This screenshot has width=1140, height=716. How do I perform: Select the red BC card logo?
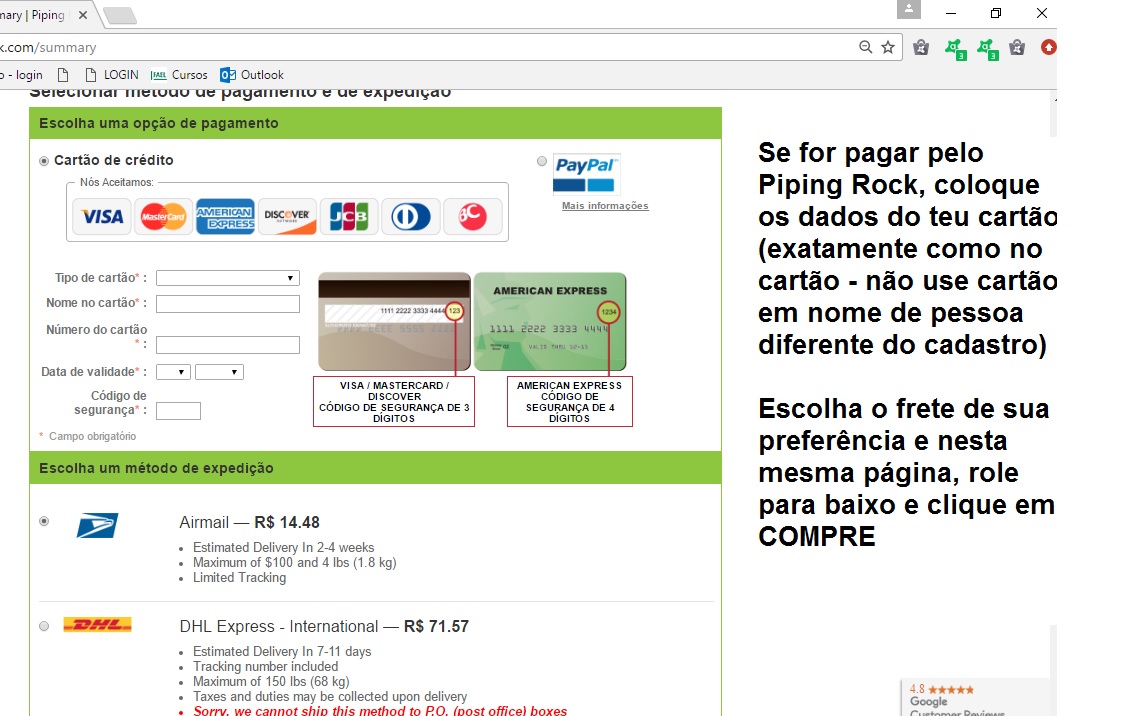pos(473,217)
